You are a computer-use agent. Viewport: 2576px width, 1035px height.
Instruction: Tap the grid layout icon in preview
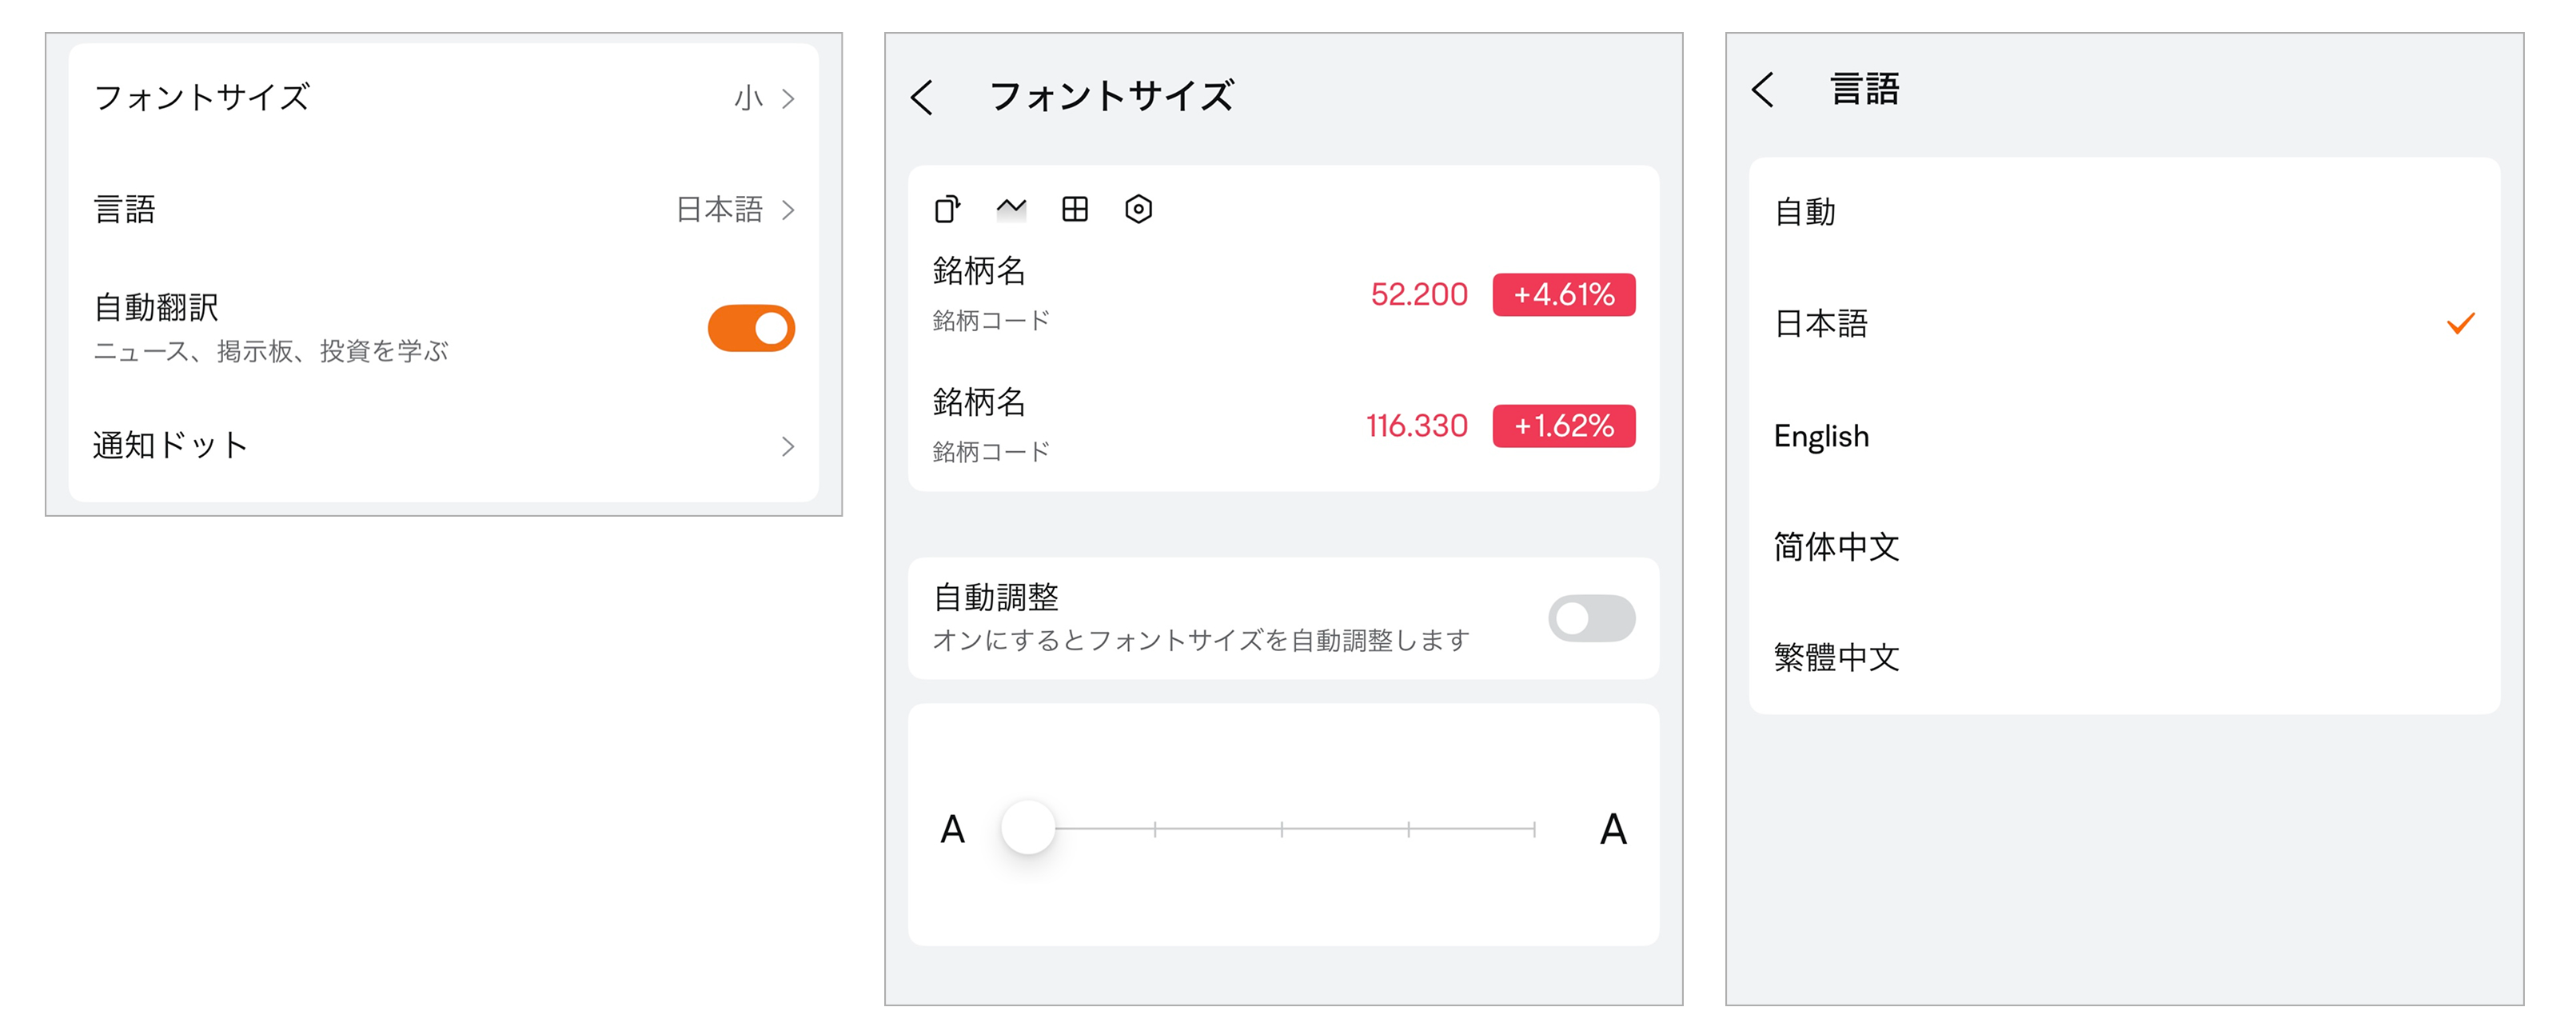pos(1075,209)
